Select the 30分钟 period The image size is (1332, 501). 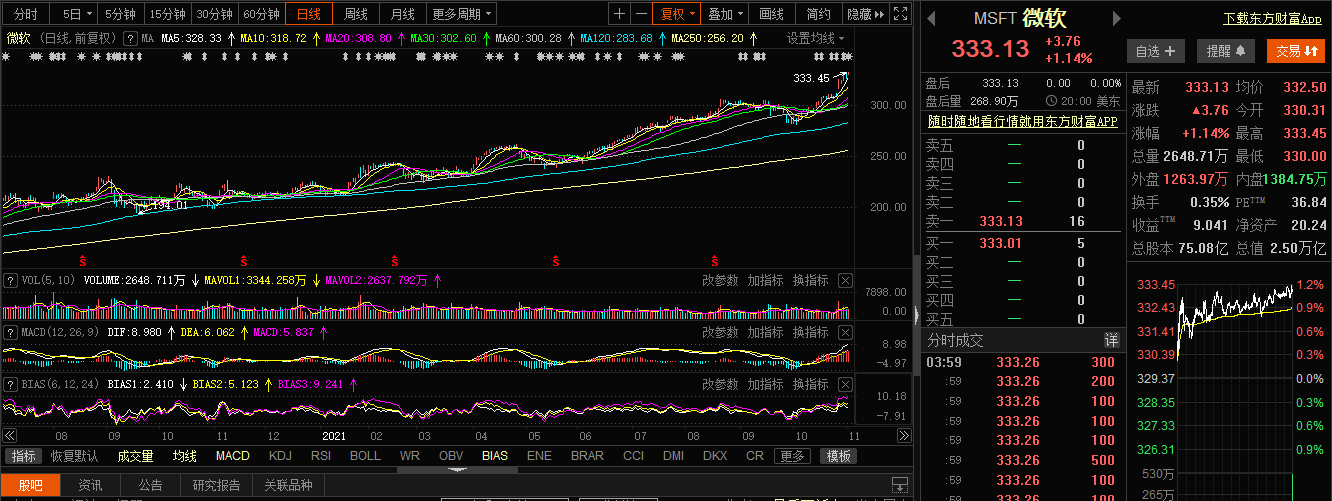214,14
